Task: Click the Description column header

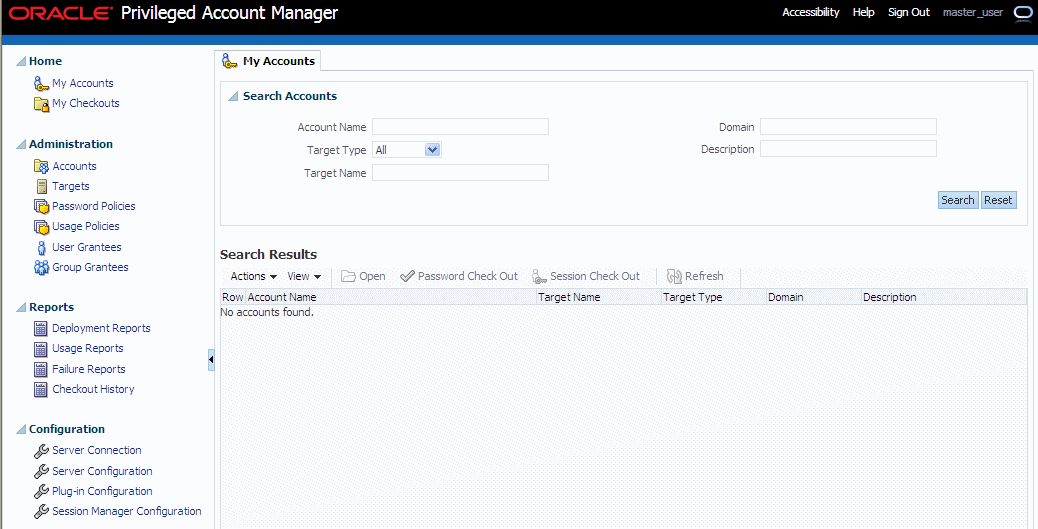Action: (x=944, y=297)
